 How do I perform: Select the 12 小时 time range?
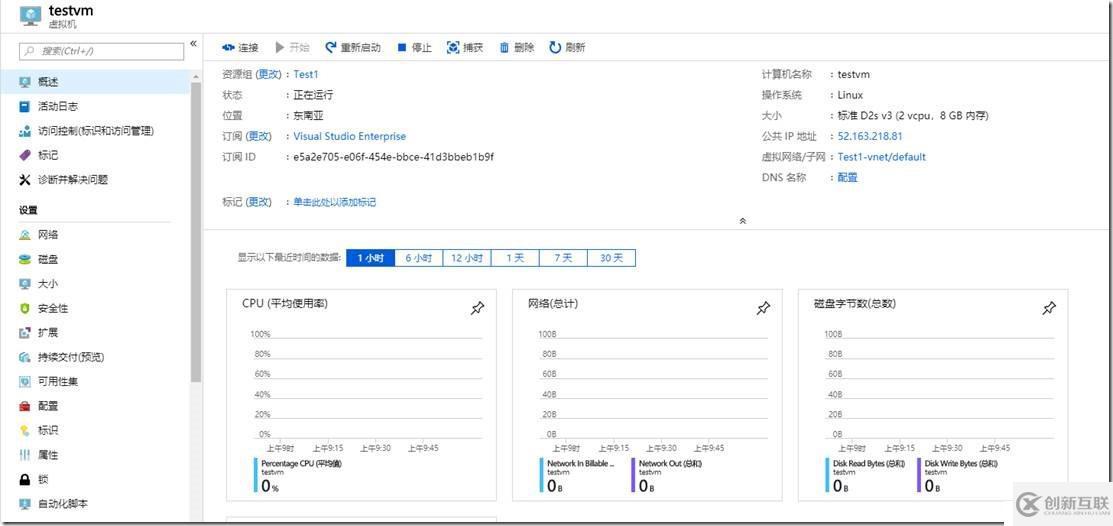click(x=466, y=258)
